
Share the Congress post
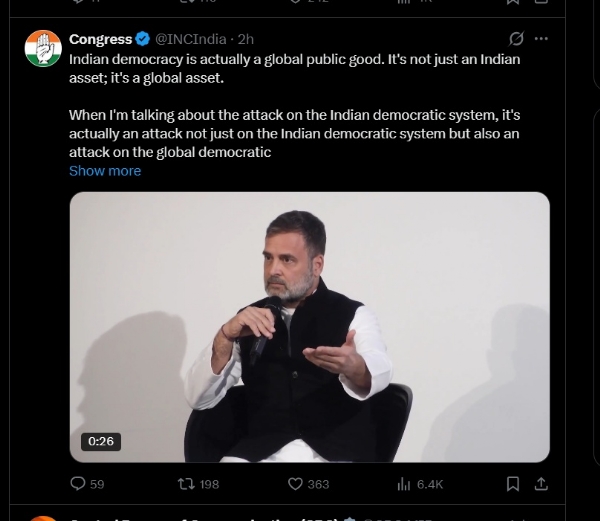pos(541,484)
